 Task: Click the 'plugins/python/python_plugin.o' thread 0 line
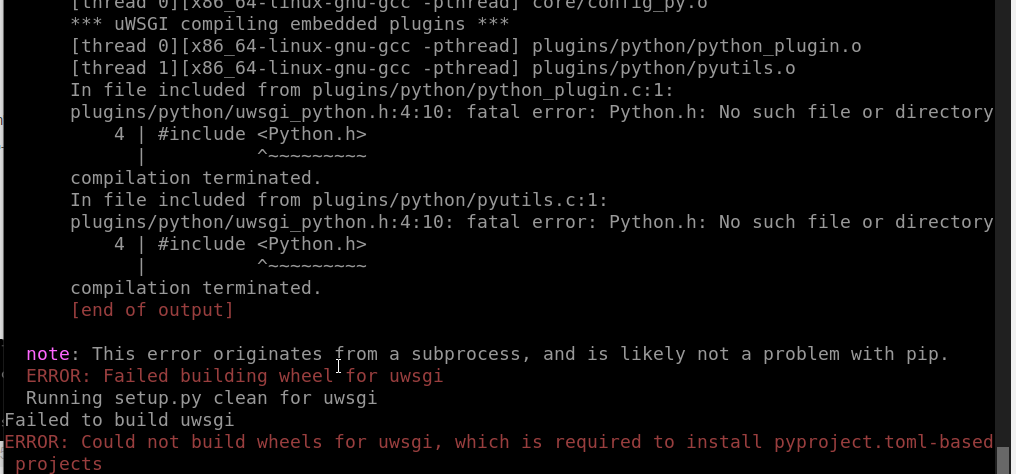click(466, 47)
